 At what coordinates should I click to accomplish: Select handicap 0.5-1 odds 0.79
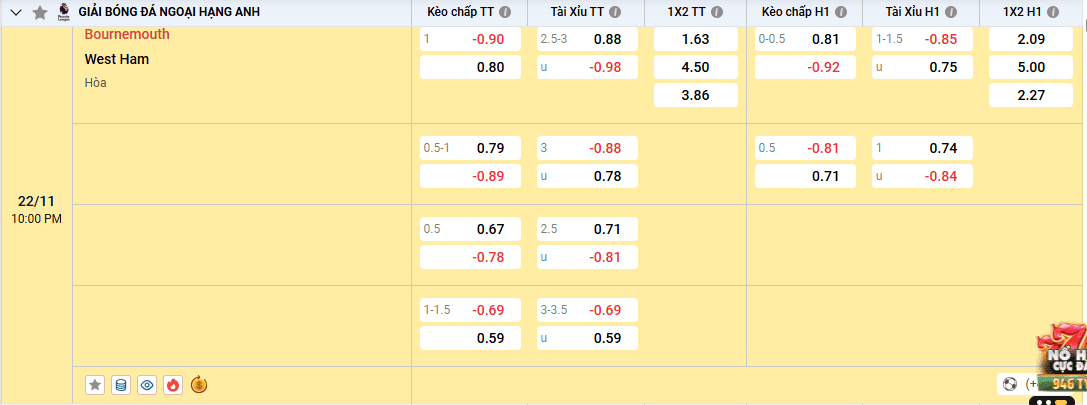(470, 148)
